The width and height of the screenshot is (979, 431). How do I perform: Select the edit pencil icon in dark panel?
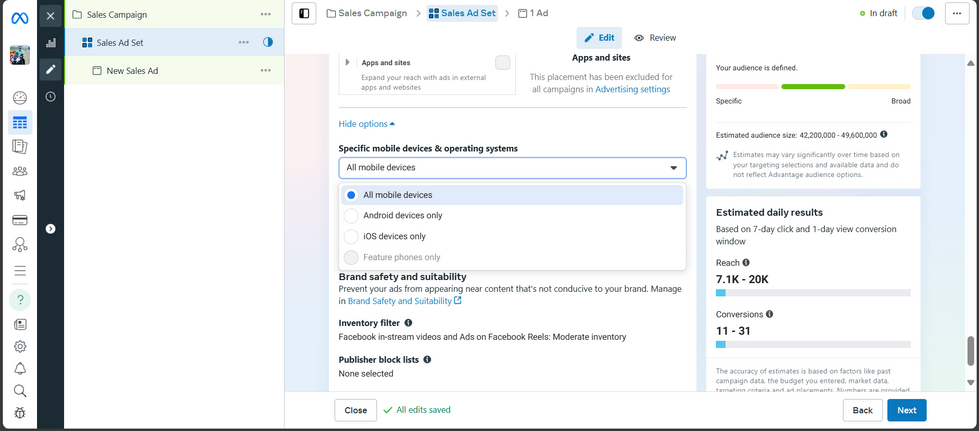tap(51, 69)
